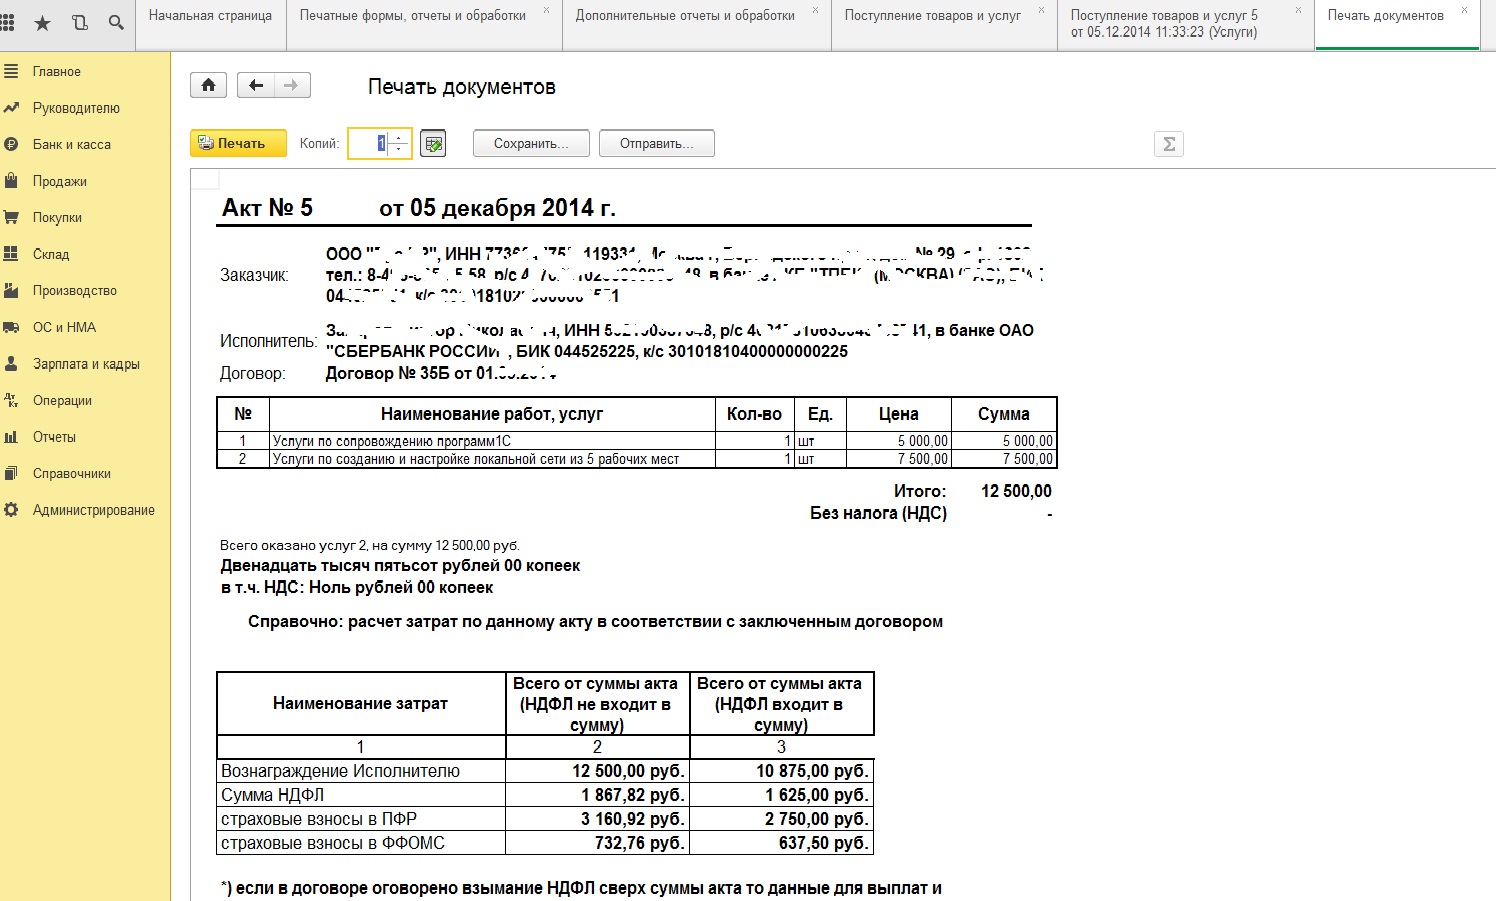Click the Итого value '12 500,00'
This screenshot has height=901, width=1496.
(1016, 491)
